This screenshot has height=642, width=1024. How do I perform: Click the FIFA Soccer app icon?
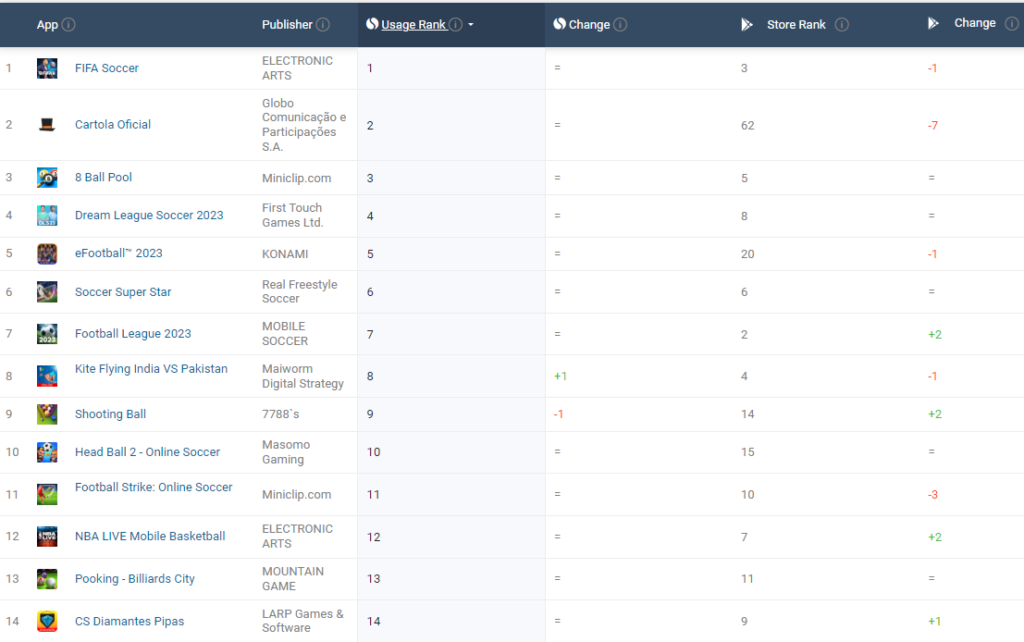tap(47, 68)
